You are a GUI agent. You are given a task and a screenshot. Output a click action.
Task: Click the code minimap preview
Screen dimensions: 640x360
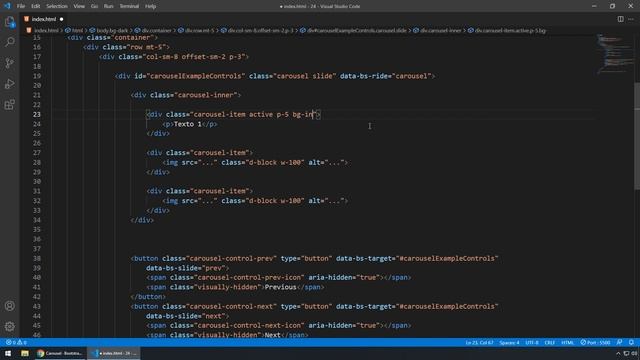tap(615, 53)
